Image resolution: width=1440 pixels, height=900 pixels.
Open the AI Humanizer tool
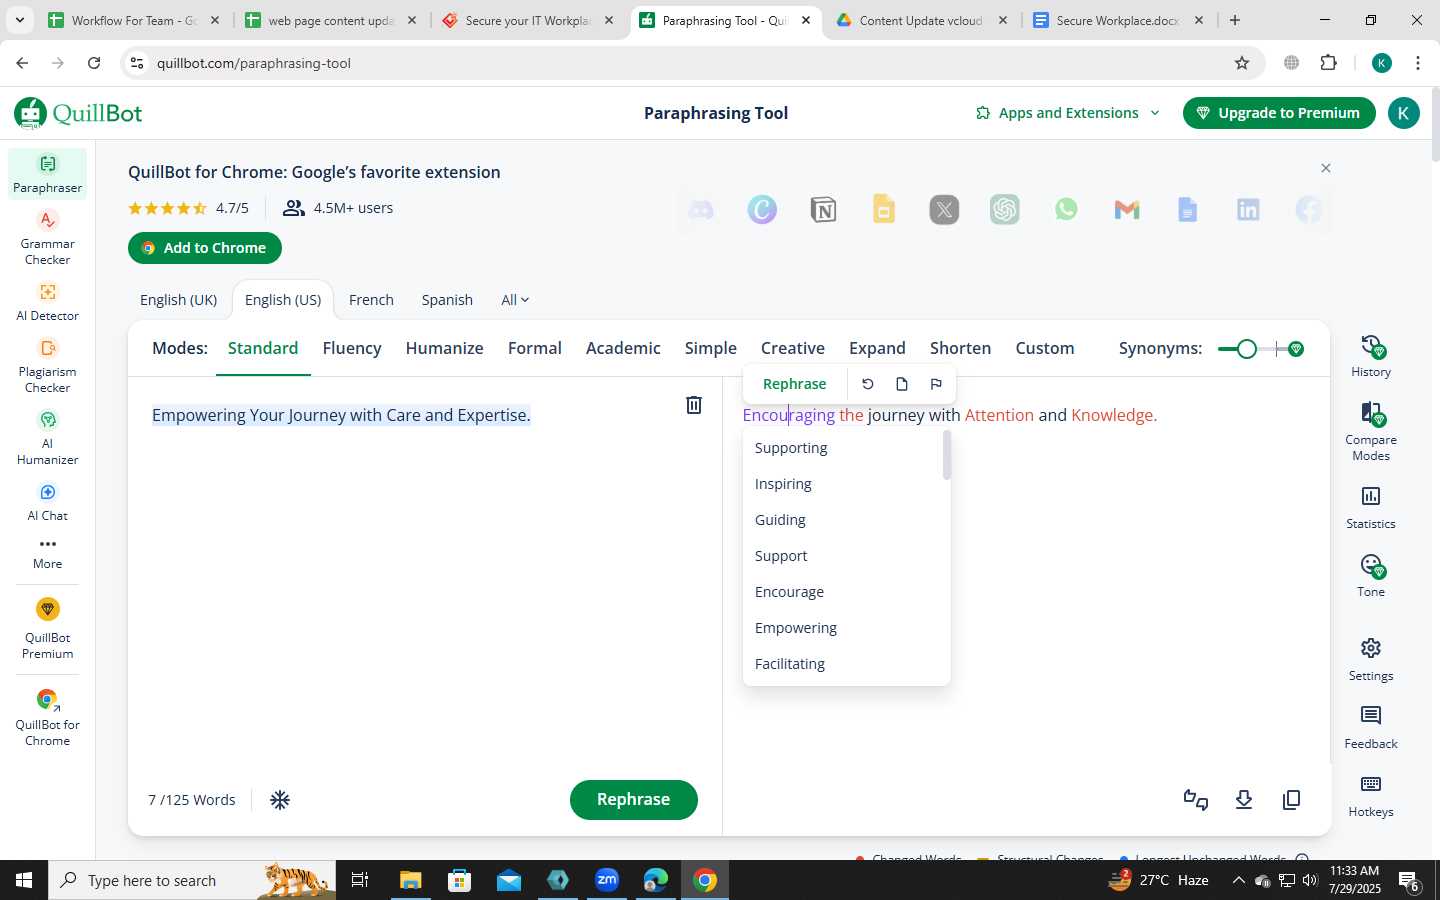point(47,438)
